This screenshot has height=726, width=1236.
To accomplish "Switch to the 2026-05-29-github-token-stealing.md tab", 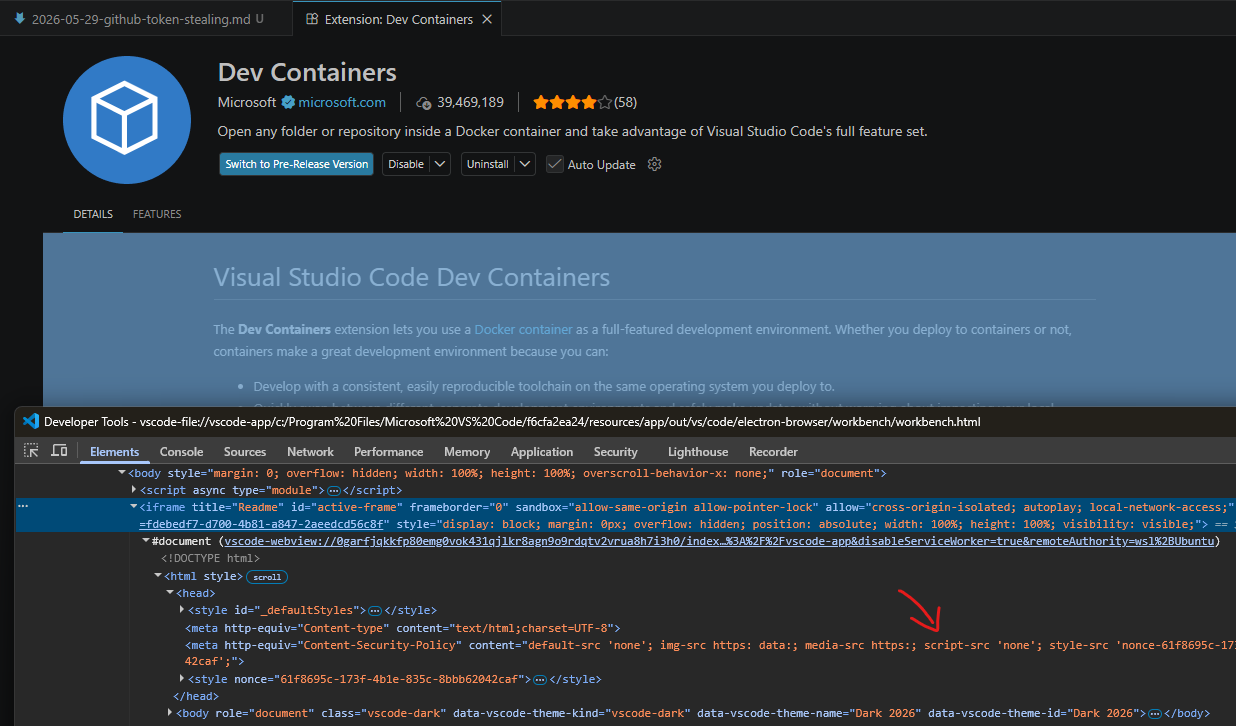I will (147, 19).
